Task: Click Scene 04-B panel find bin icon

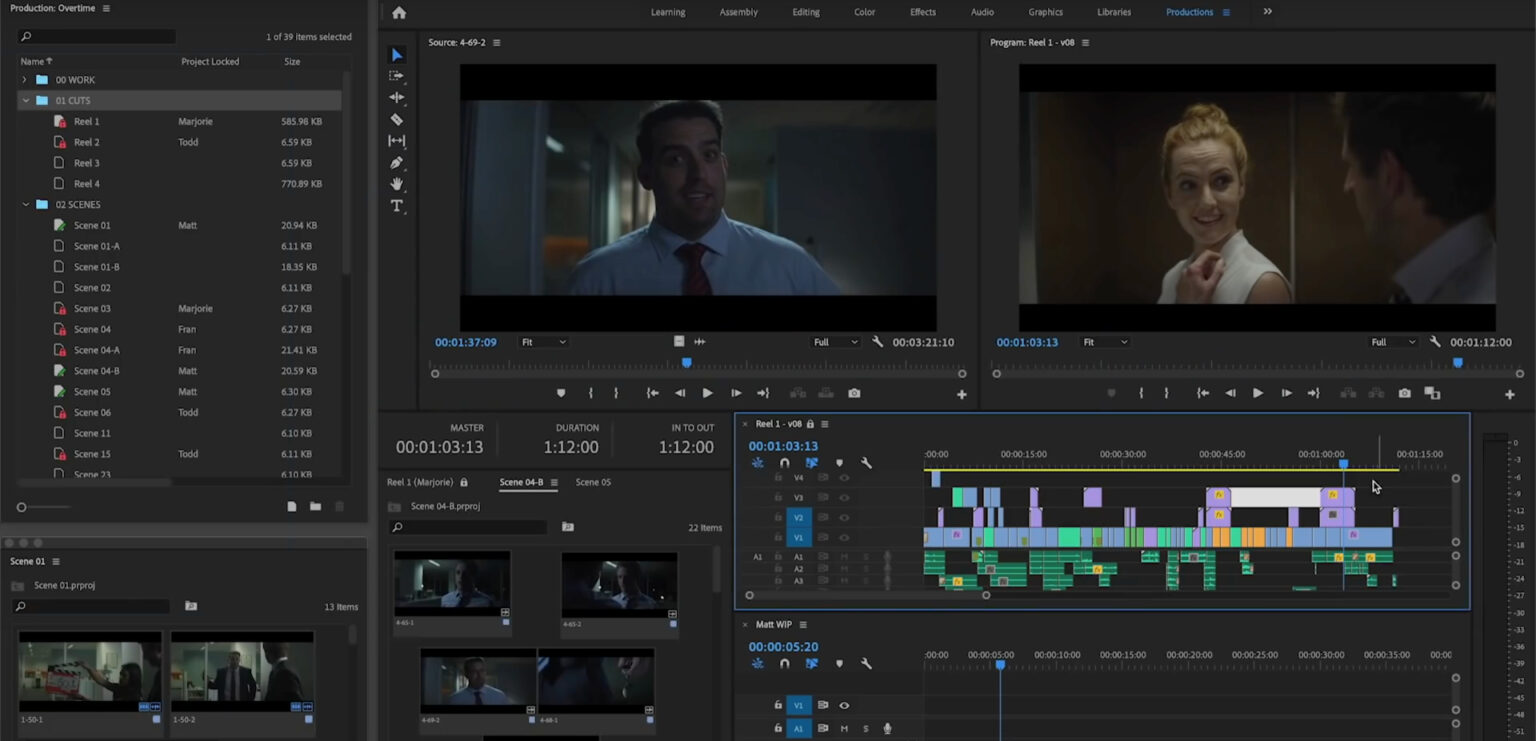Action: (568, 527)
